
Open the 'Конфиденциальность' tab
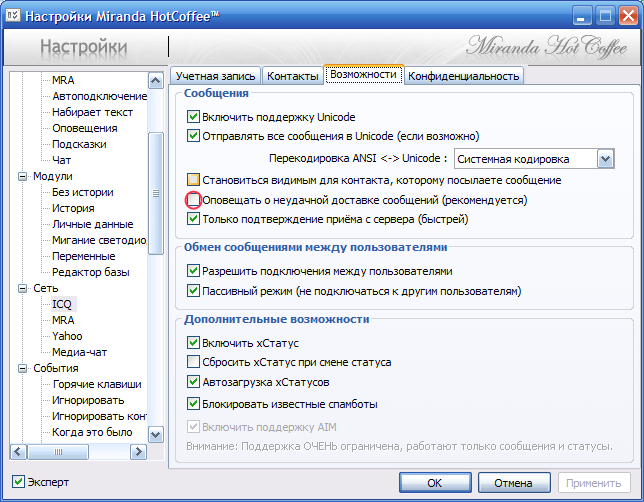click(x=463, y=75)
